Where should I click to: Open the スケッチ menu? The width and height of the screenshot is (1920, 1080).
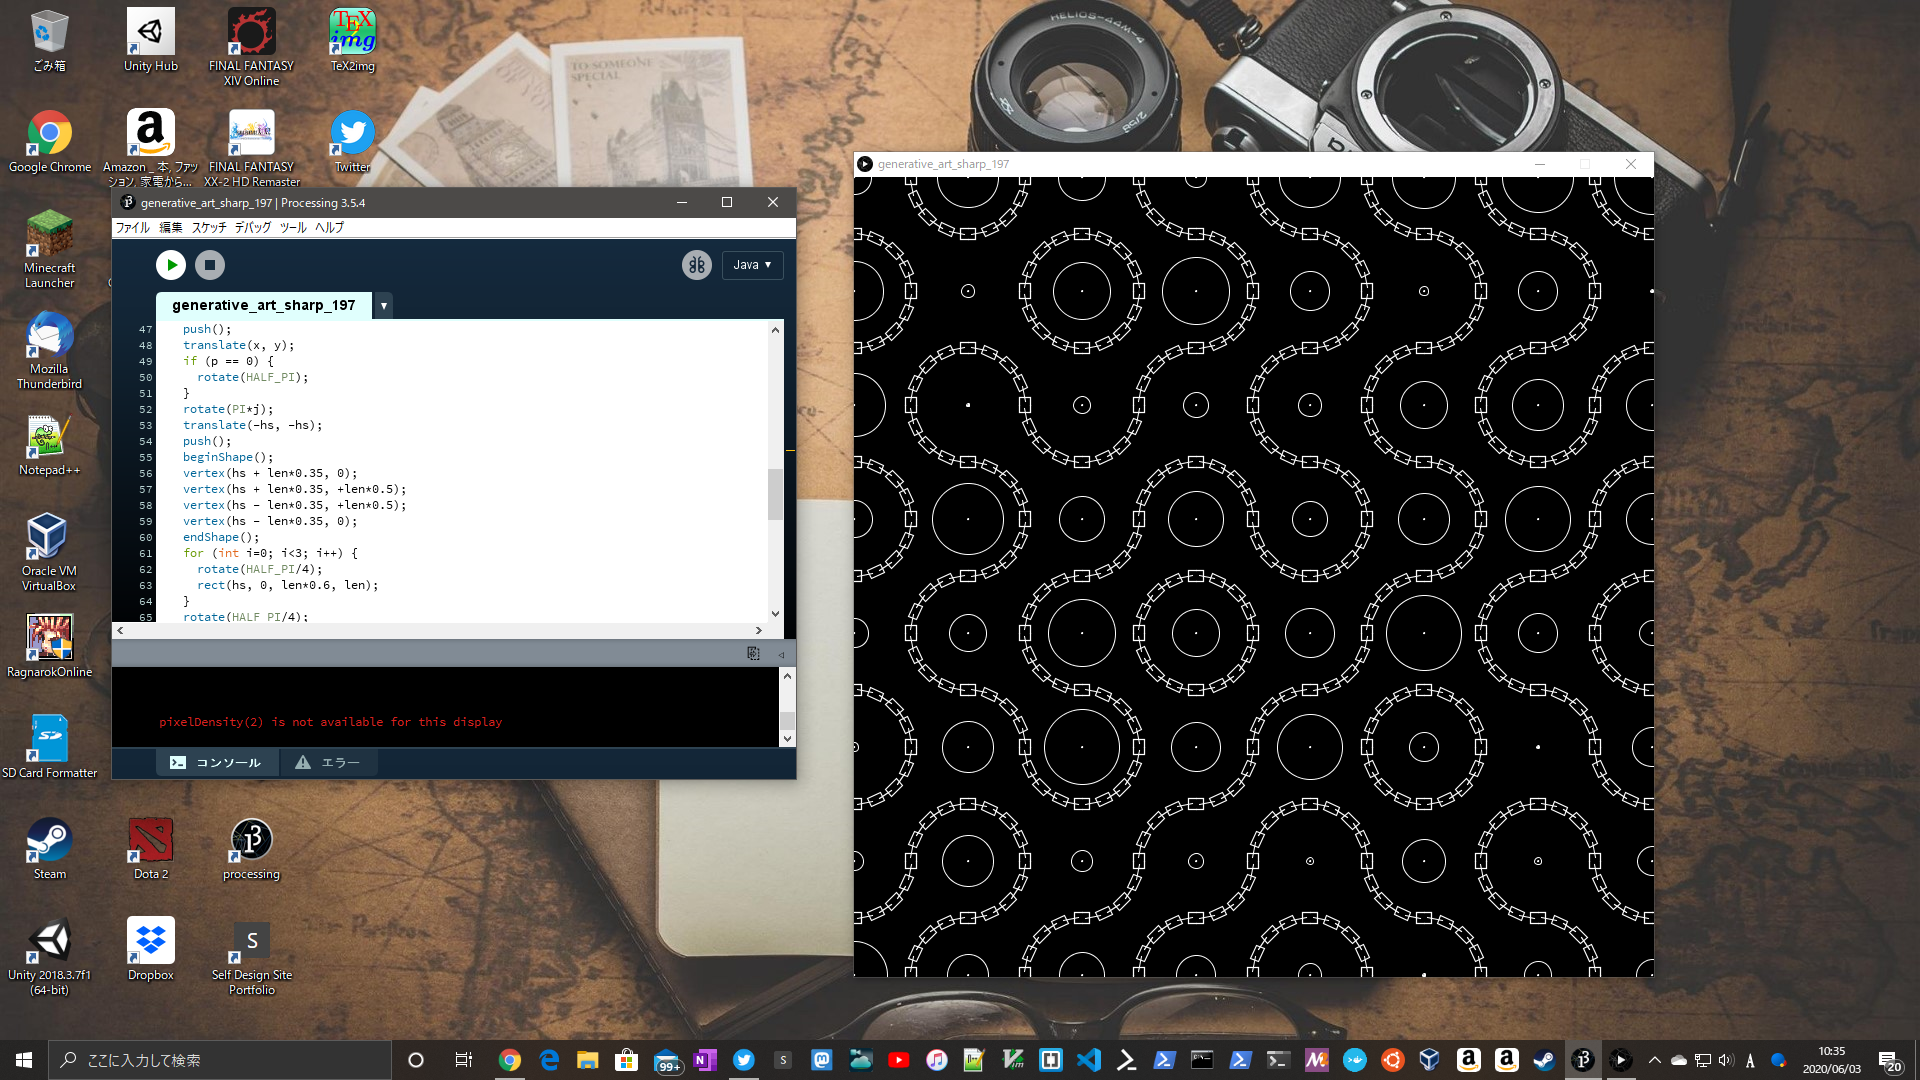(207, 227)
